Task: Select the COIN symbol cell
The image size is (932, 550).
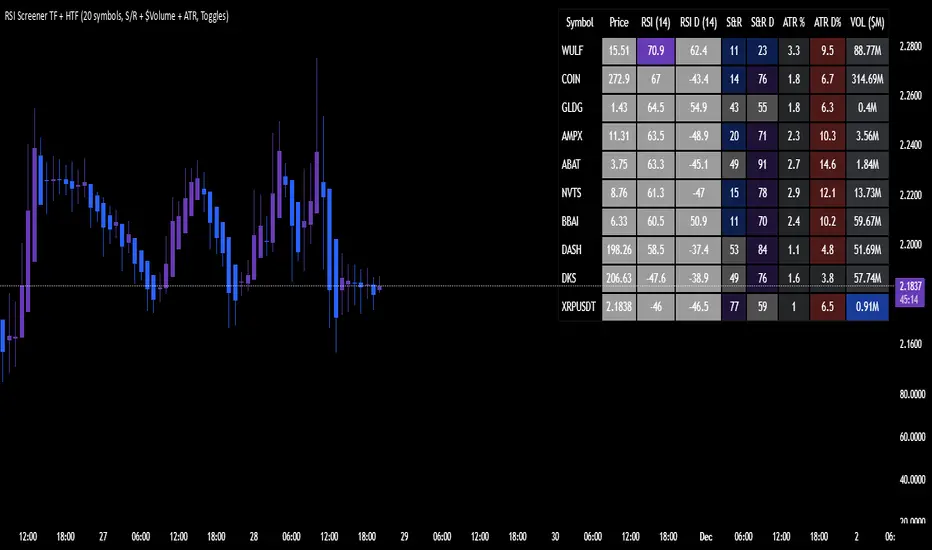Action: tap(580, 79)
